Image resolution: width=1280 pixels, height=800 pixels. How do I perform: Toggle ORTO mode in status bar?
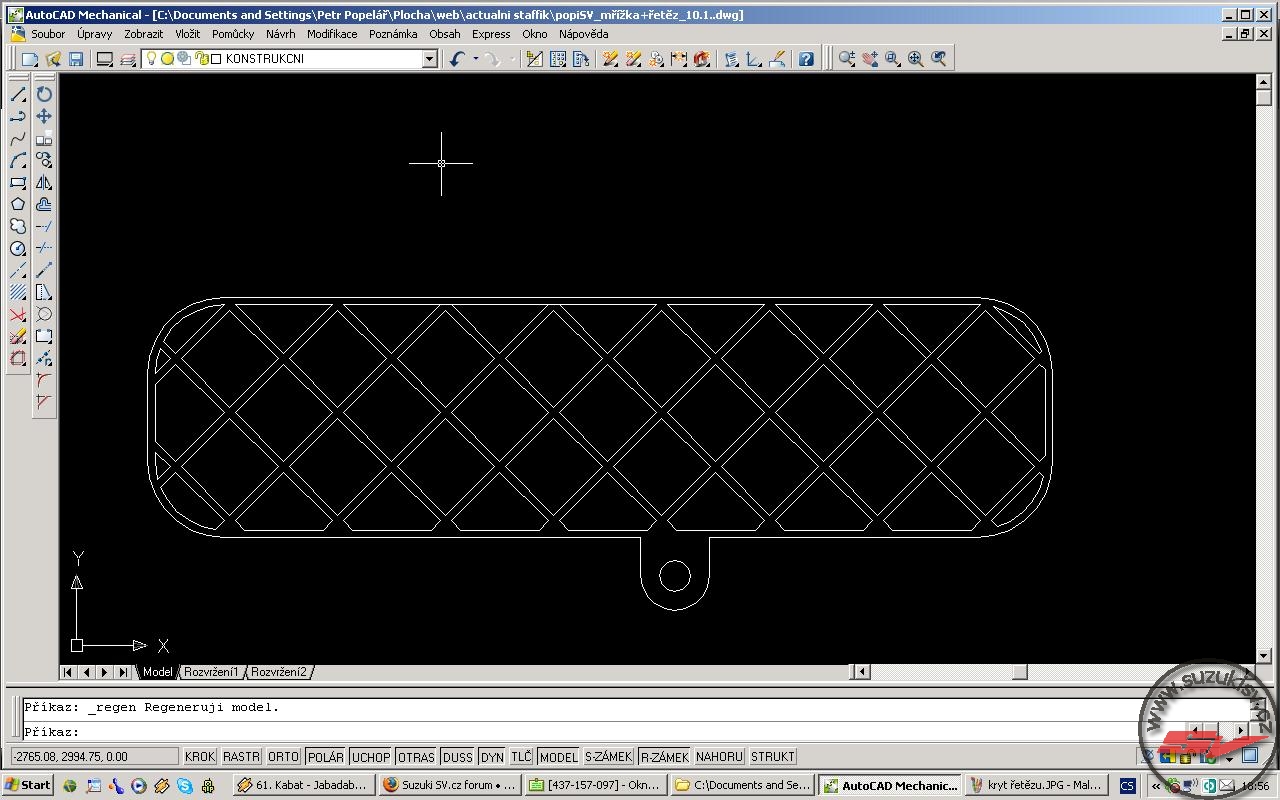283,757
